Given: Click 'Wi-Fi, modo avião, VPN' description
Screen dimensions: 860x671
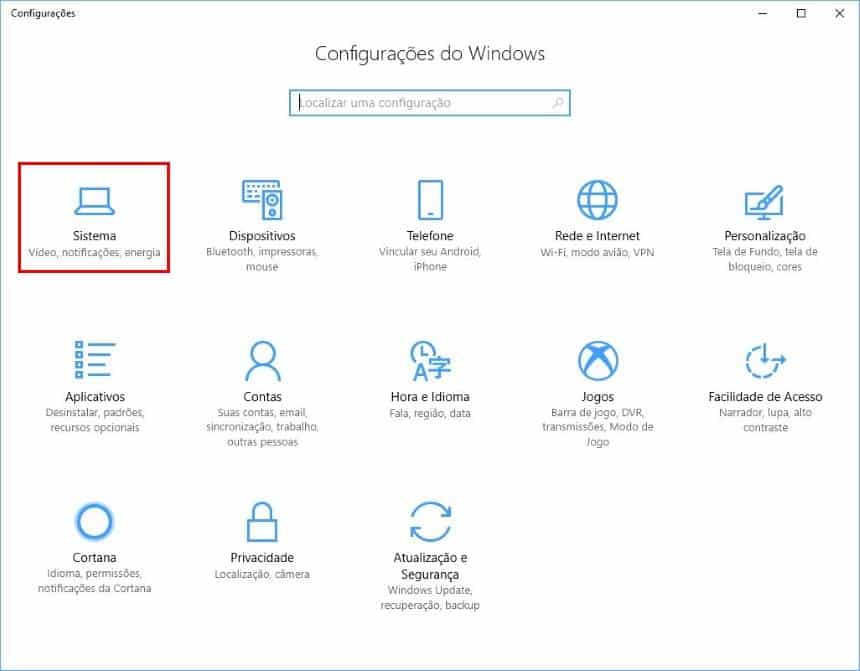Looking at the screenshot, I should coord(597,252).
